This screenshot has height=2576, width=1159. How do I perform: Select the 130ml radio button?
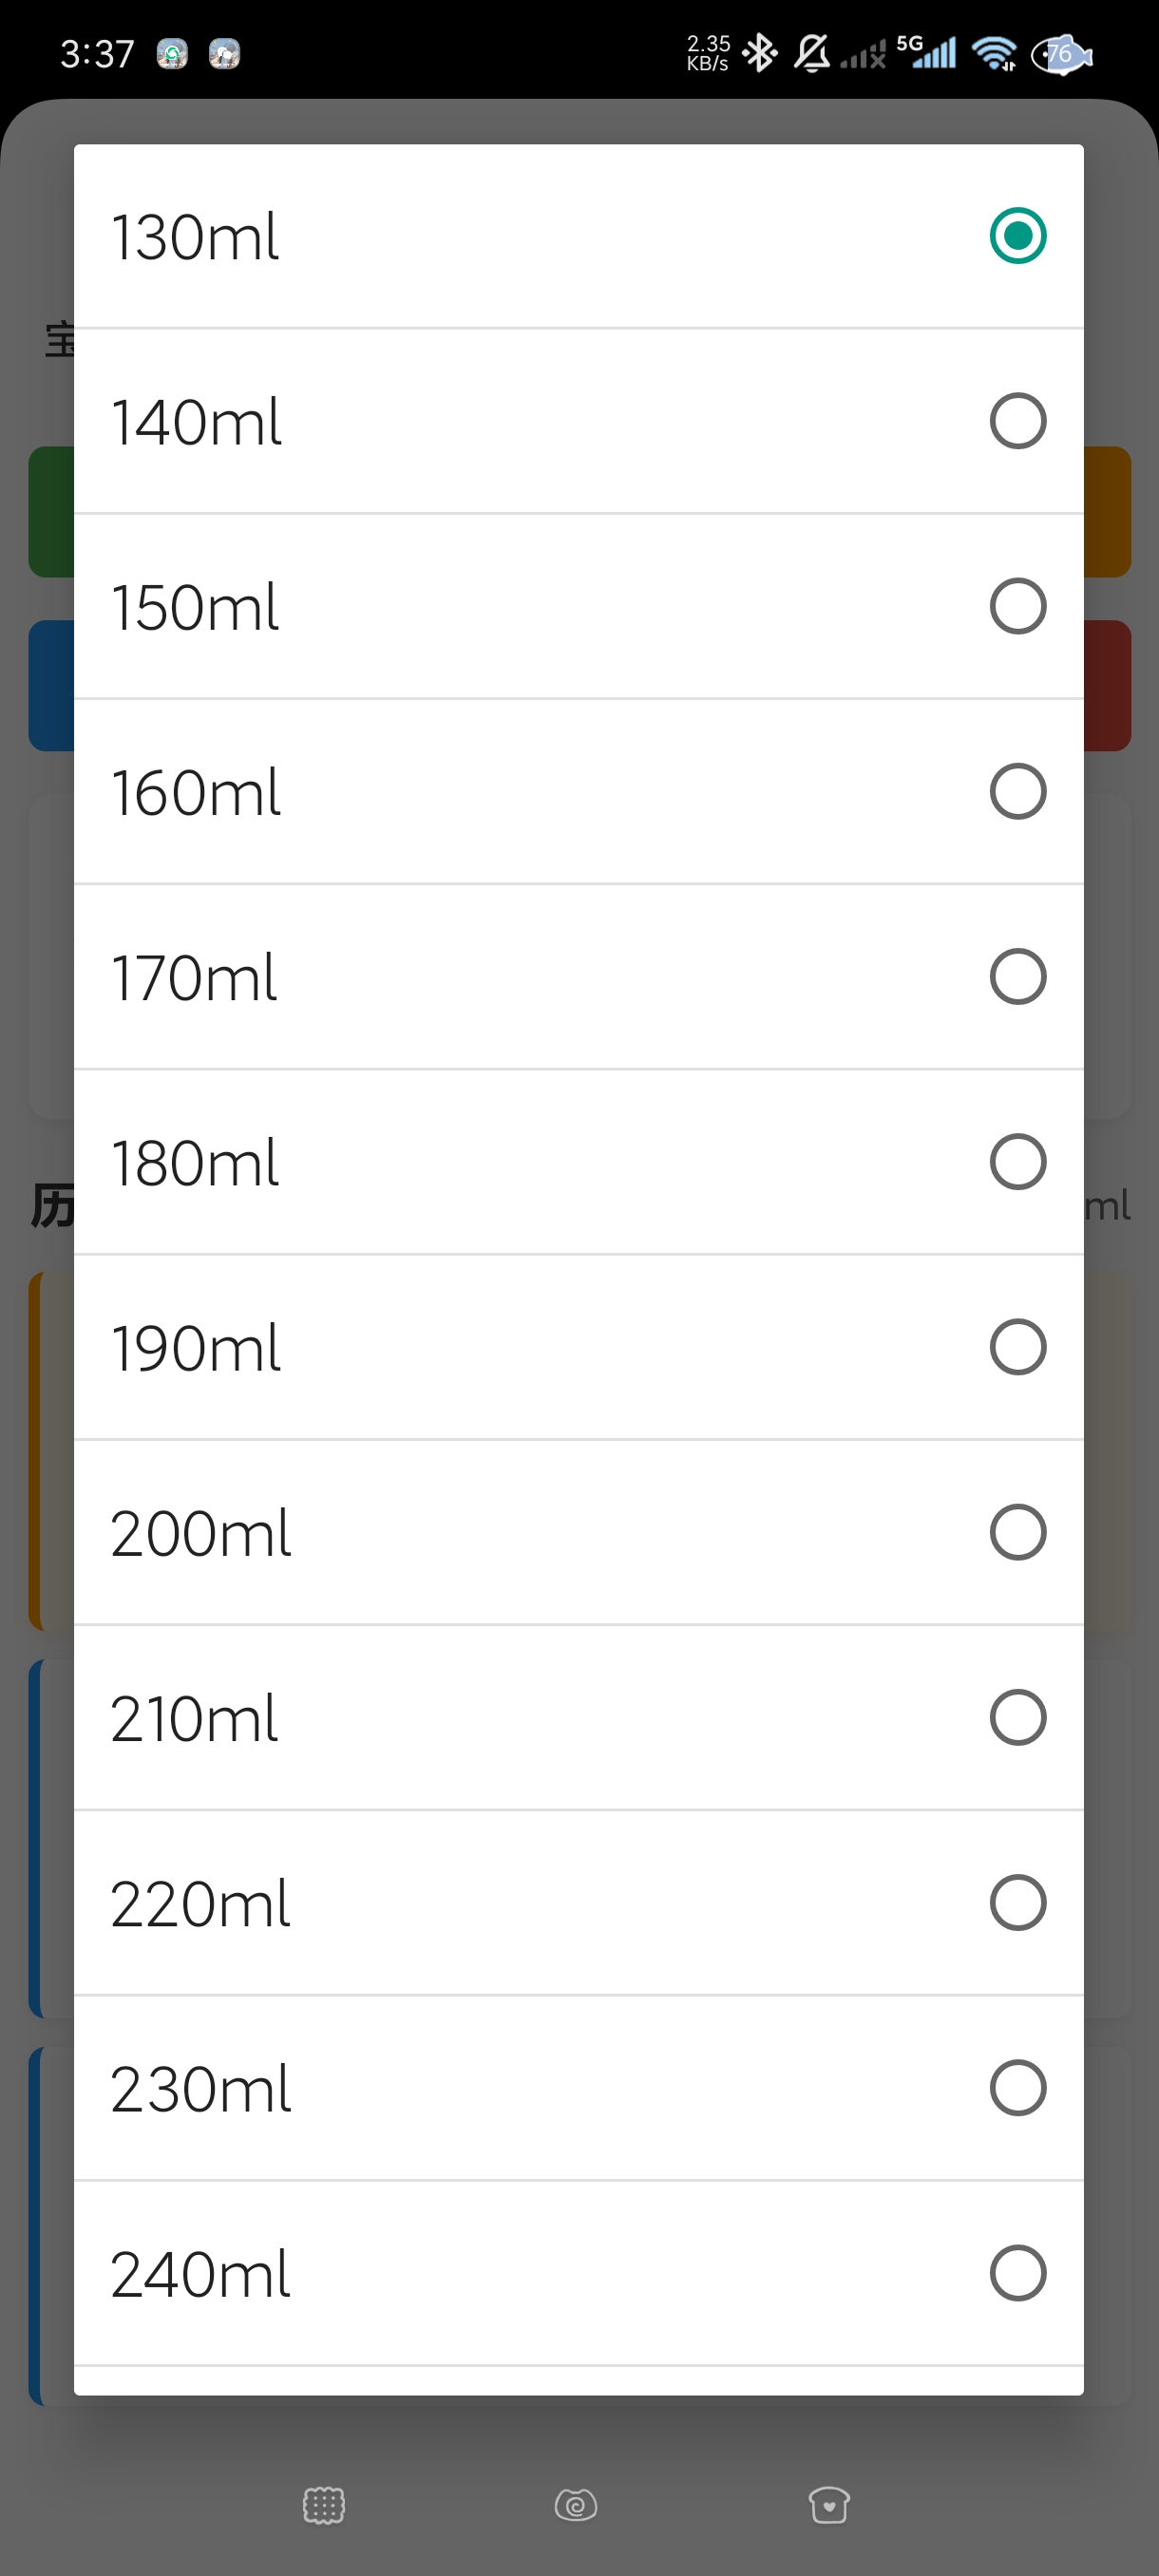(1017, 236)
